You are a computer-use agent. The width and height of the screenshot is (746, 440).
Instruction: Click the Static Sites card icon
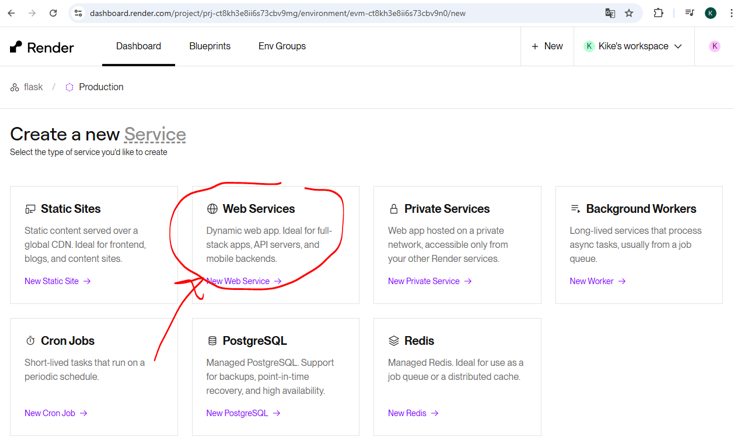coord(30,210)
